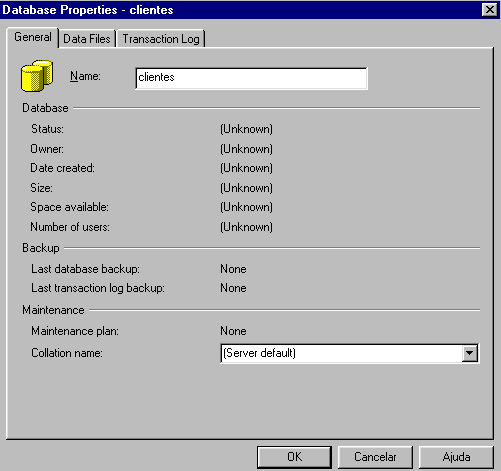The width and height of the screenshot is (501, 471).
Task: Switch to the Data Files tab
Action: coord(87,39)
